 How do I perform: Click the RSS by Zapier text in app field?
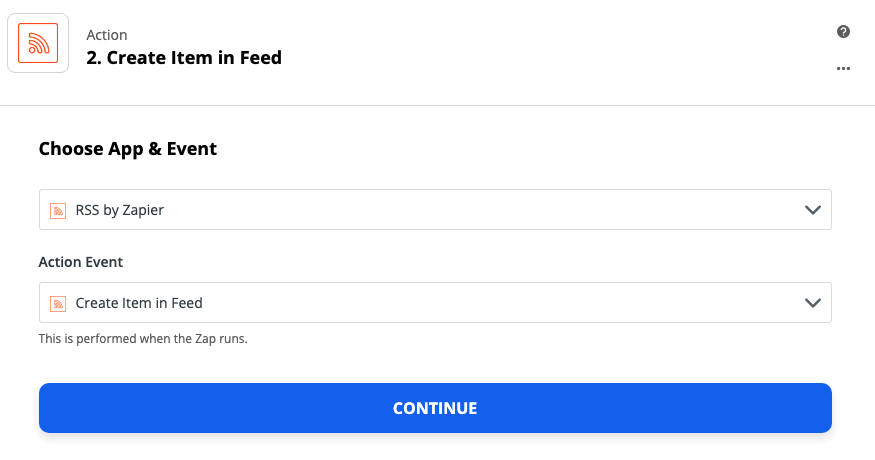tap(119, 210)
